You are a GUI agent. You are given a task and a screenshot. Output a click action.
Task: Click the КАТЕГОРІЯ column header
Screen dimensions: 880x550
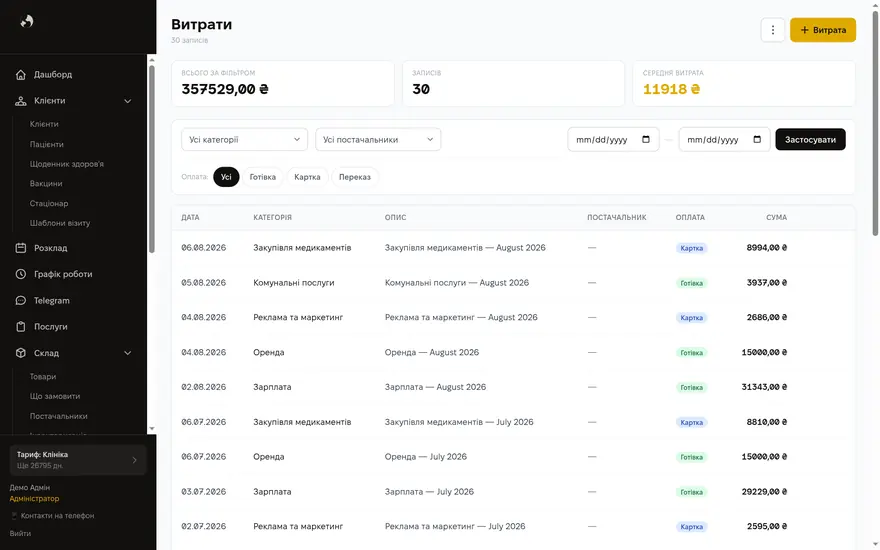click(273, 217)
